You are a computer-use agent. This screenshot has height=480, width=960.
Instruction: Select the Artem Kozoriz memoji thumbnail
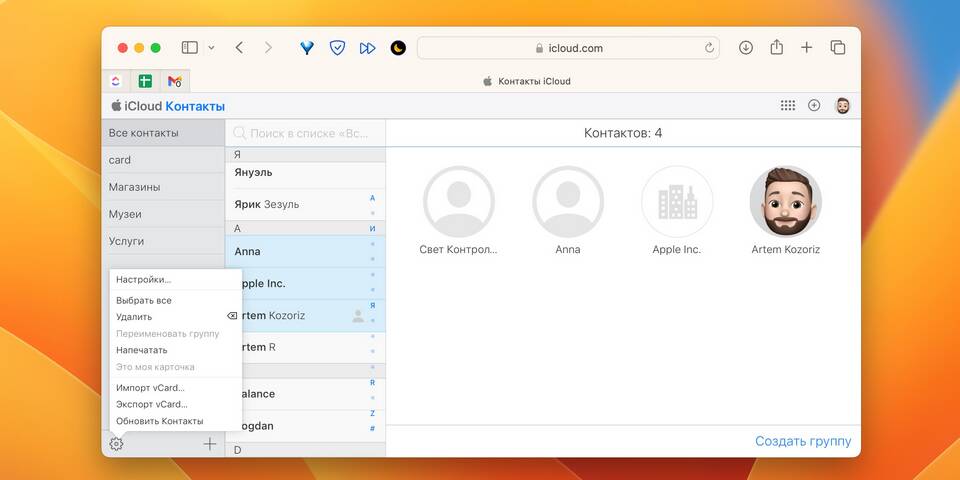(785, 201)
